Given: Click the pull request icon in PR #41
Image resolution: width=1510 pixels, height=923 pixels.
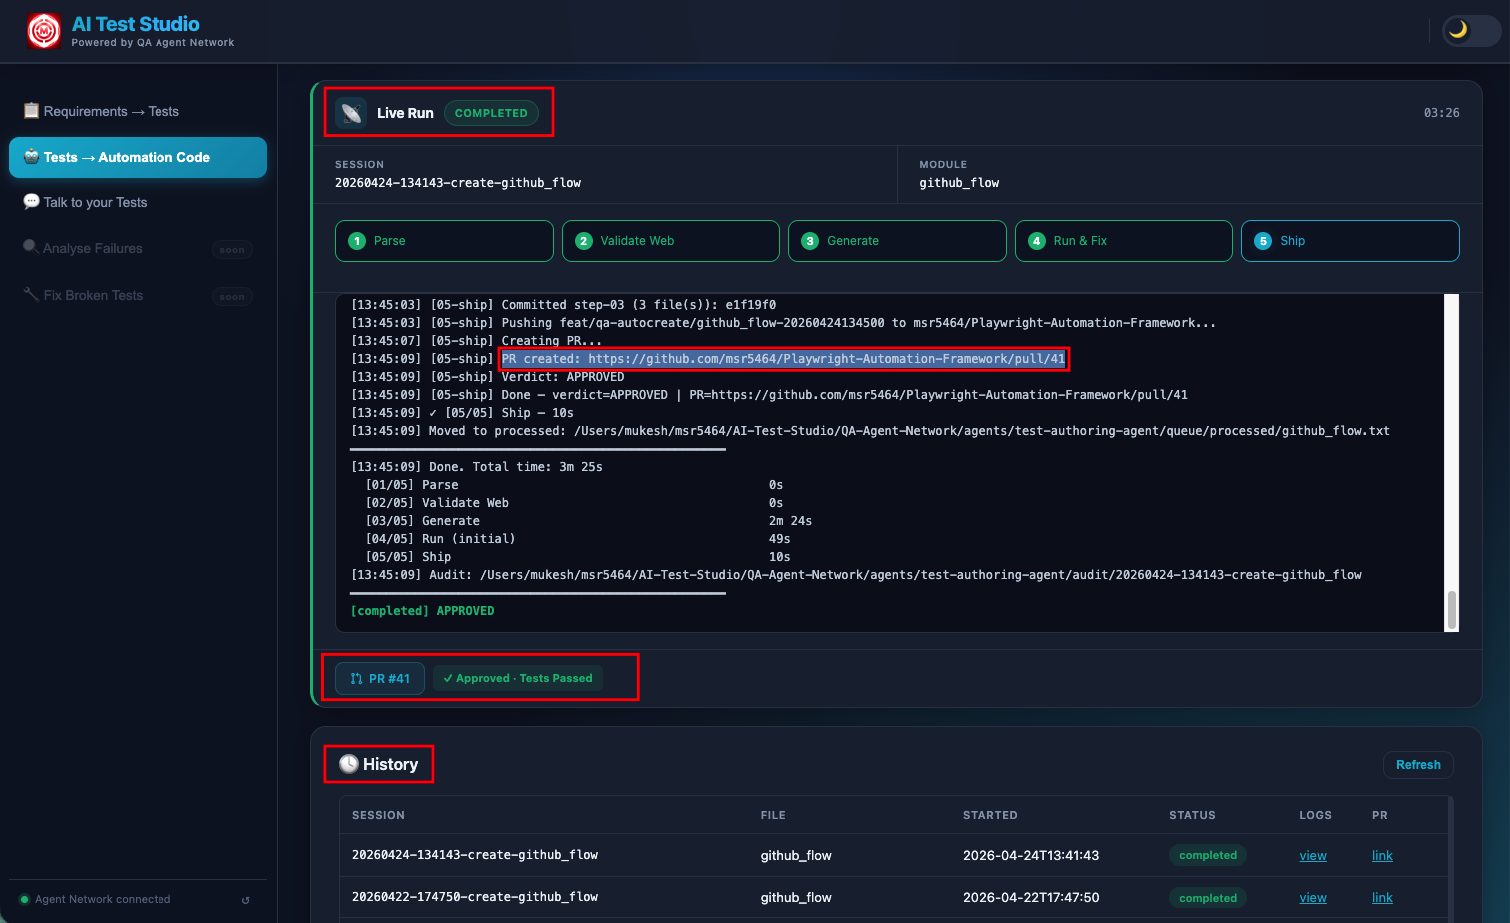Looking at the screenshot, I should point(356,678).
